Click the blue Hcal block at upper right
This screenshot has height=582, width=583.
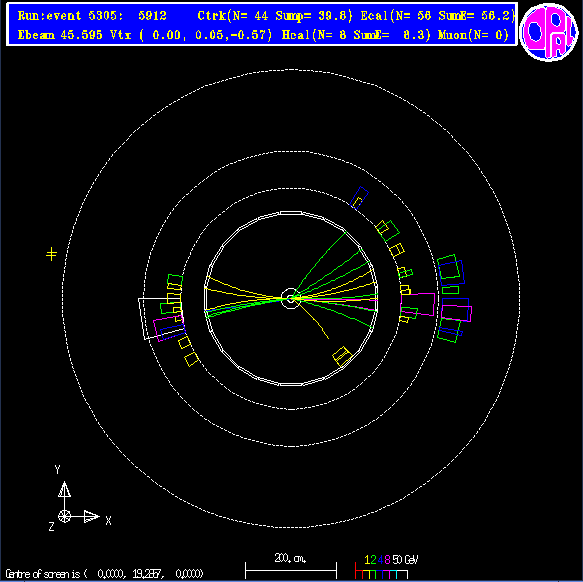[359, 198]
